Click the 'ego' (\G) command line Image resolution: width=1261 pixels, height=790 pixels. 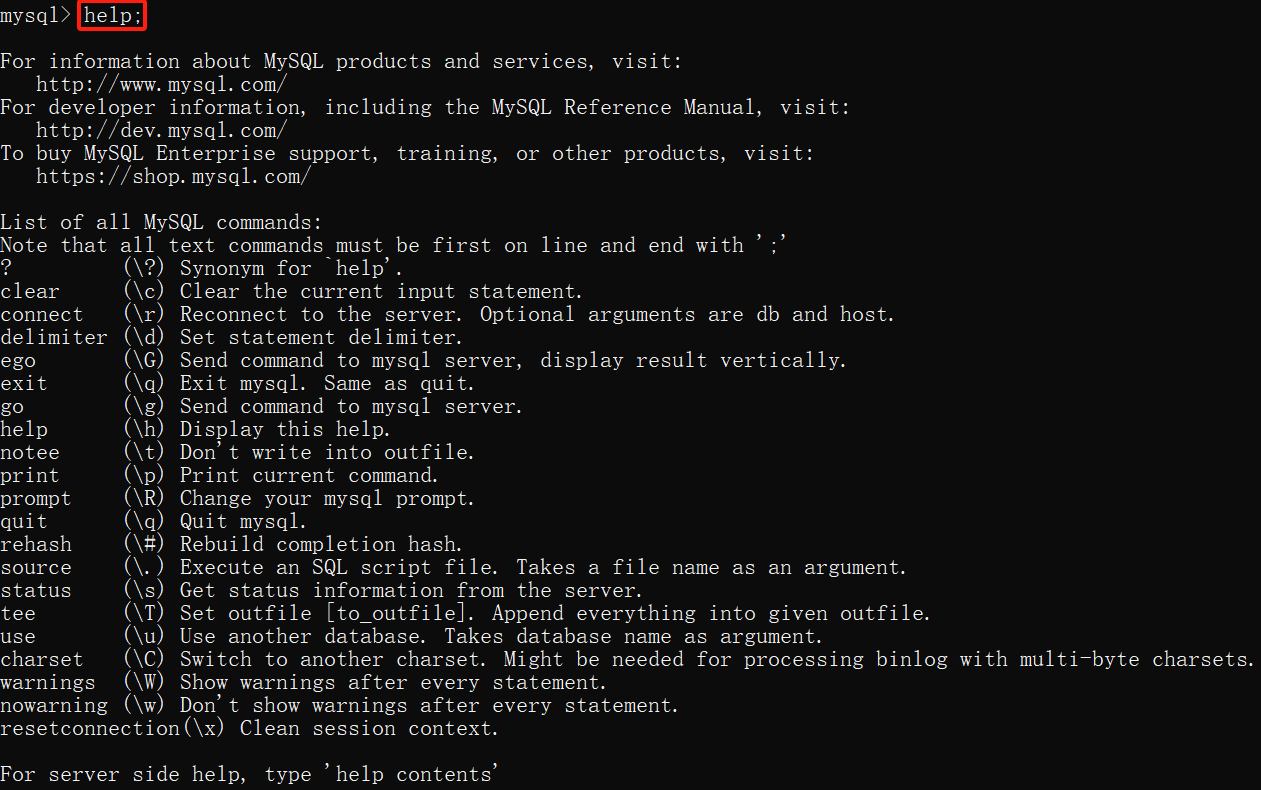(x=423, y=360)
